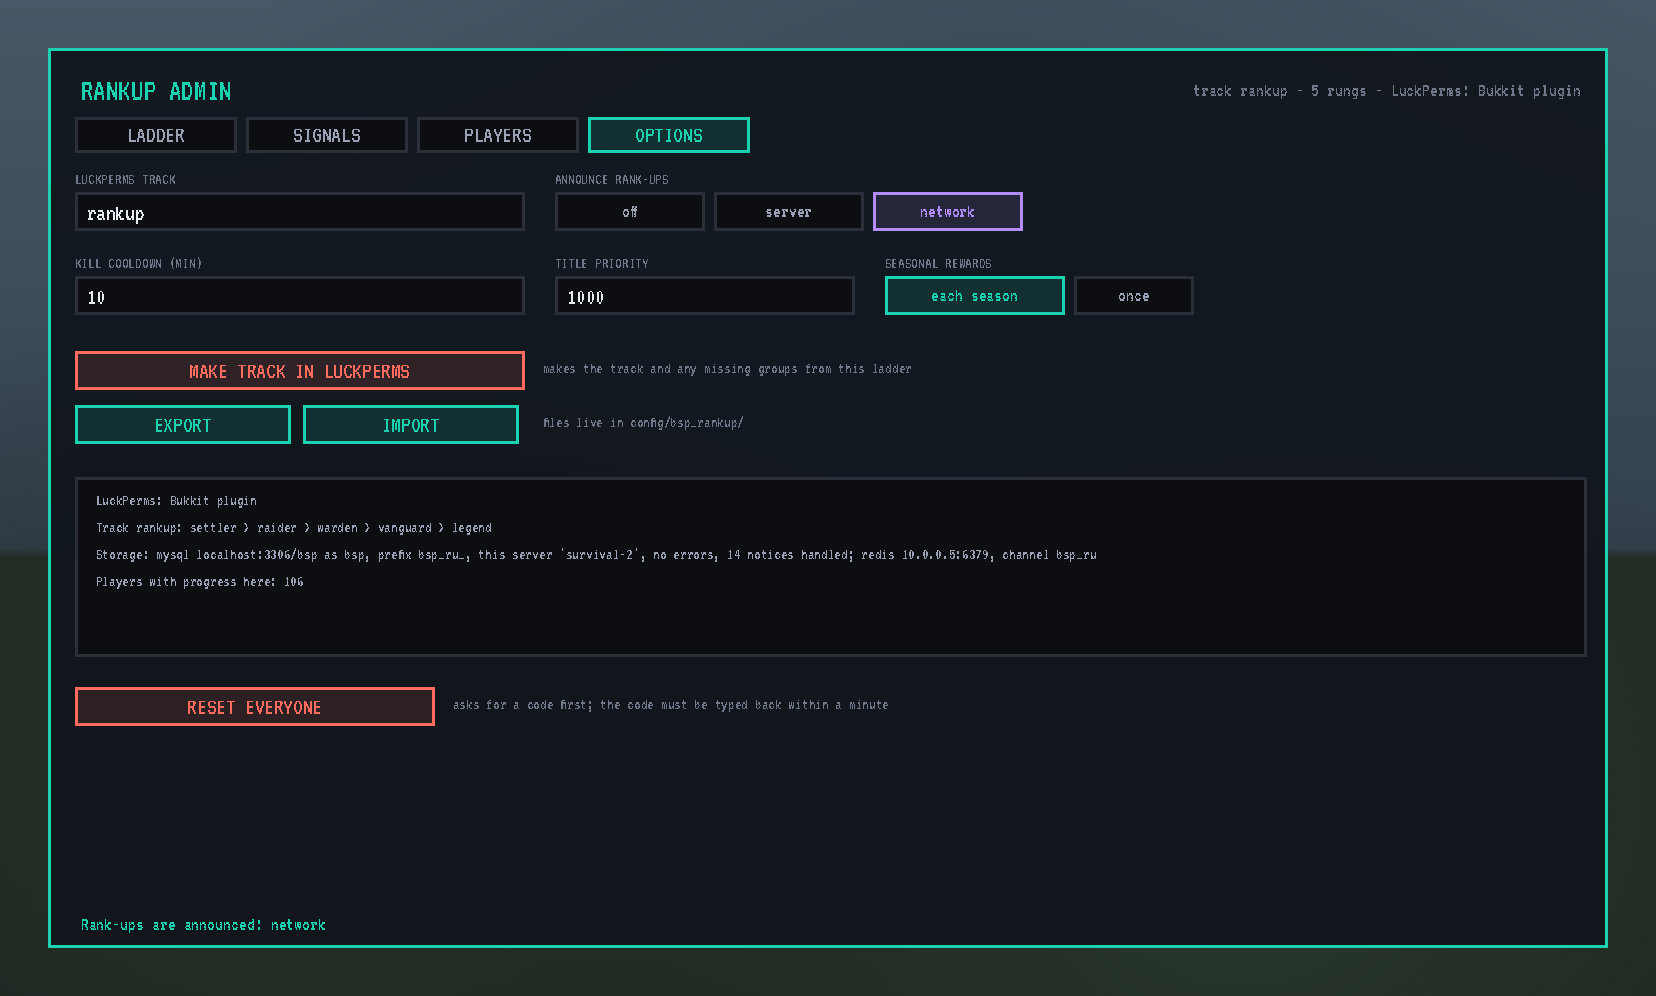The image size is (1656, 996).
Task: Click the LUCKPERMS TRACK label
Action: [x=126, y=180]
